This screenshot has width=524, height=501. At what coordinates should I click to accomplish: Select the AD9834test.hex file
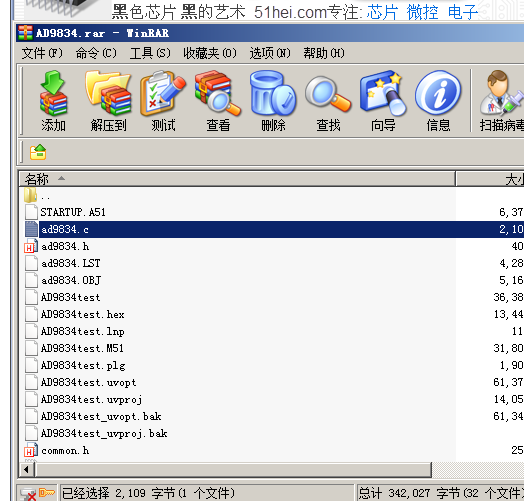coord(82,315)
